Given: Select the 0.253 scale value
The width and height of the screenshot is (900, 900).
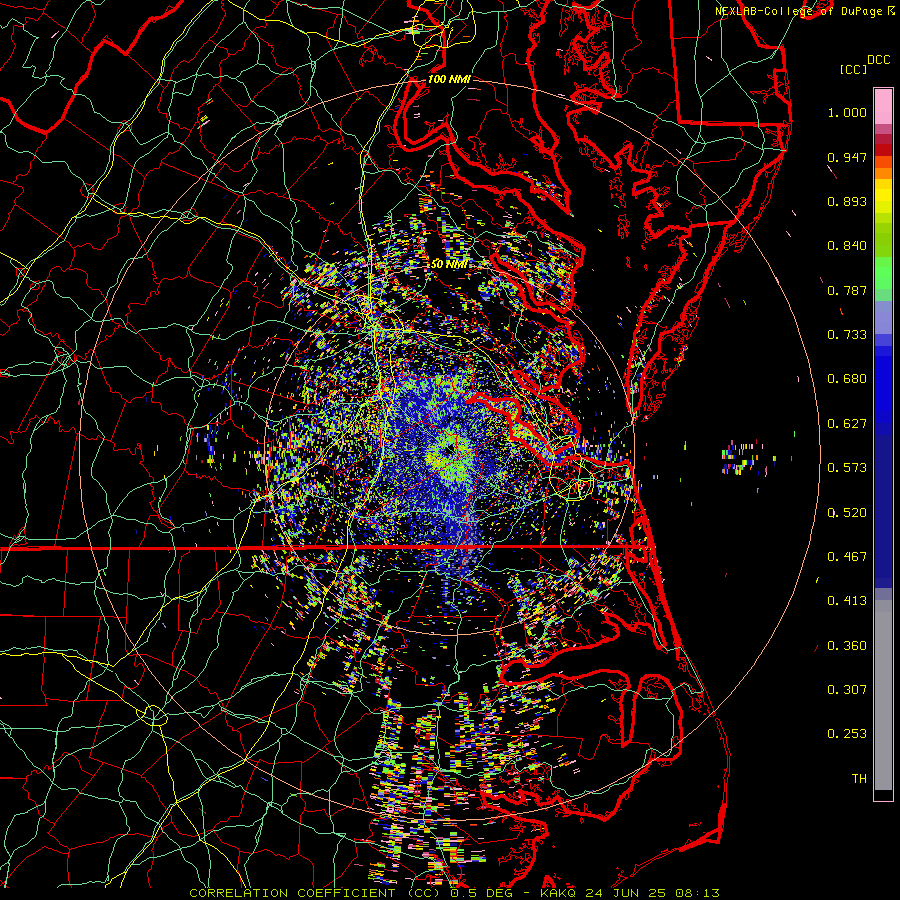Looking at the screenshot, I should [847, 734].
